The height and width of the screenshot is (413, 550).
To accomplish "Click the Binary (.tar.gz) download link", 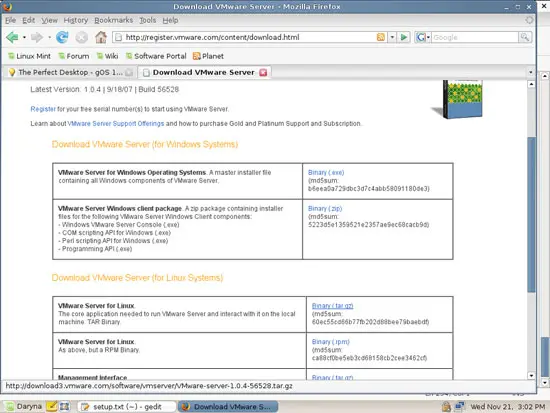I will (x=332, y=306).
